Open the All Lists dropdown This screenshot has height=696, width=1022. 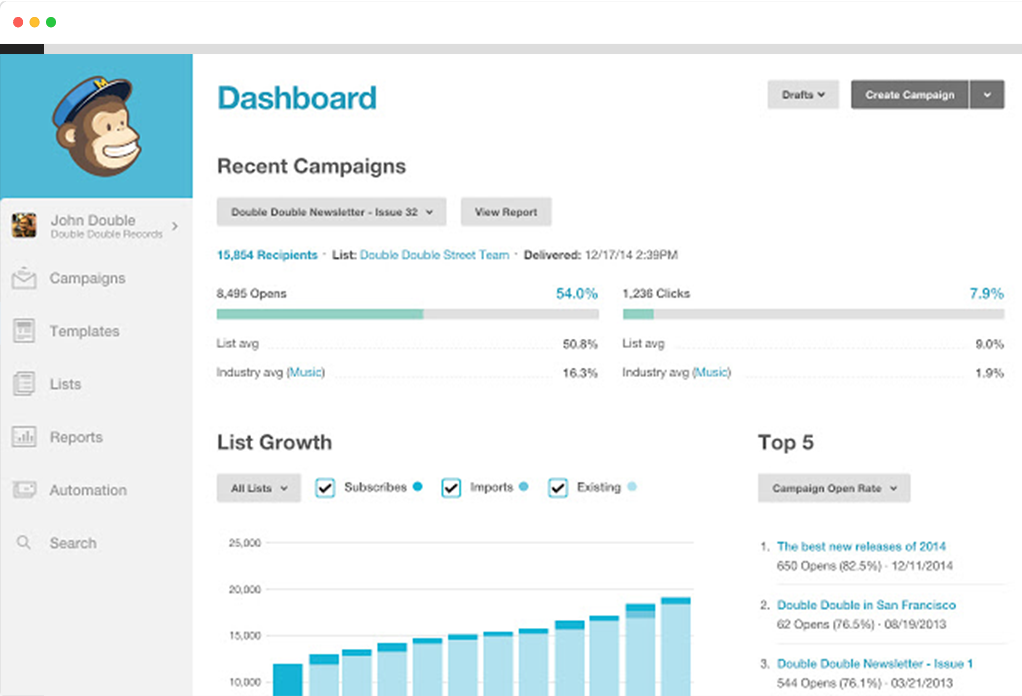point(259,488)
